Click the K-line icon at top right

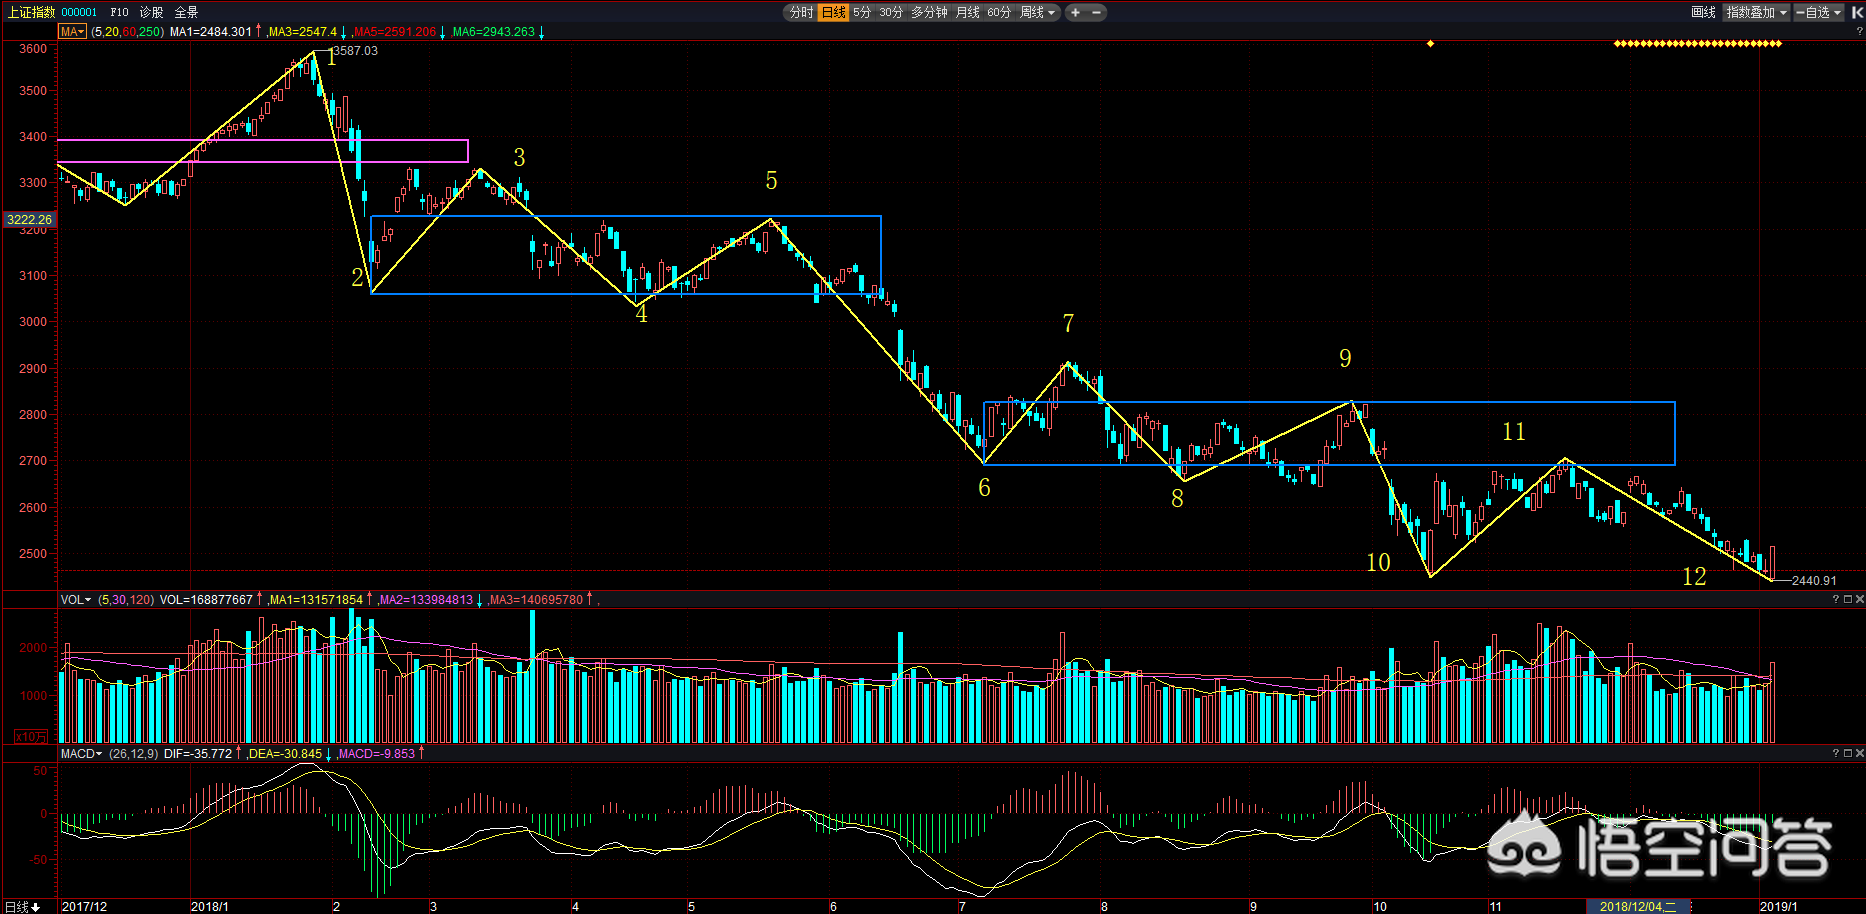(x=1857, y=12)
